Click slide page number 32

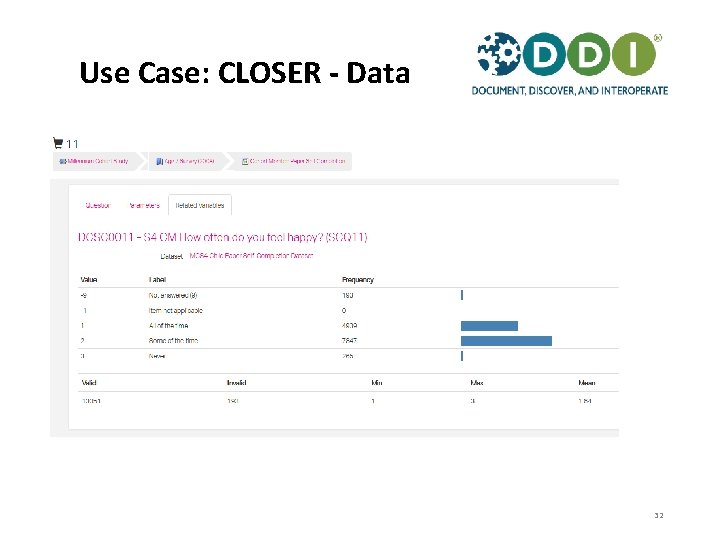click(659, 516)
